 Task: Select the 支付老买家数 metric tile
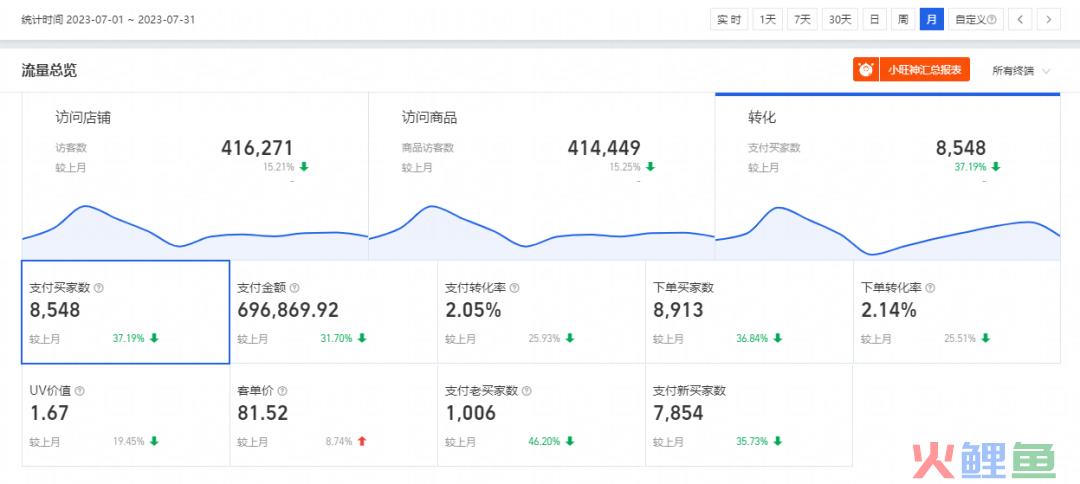click(541, 415)
